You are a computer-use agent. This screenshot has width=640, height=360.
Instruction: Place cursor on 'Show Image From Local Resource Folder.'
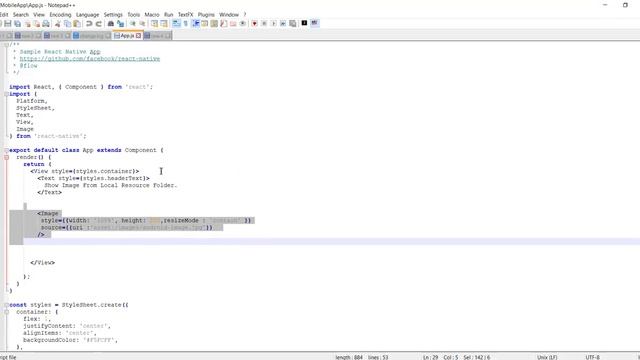click(x=111, y=185)
